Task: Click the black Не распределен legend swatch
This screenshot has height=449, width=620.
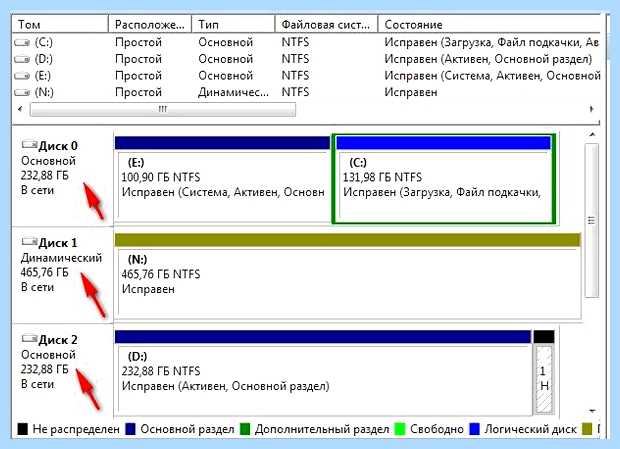Action: pos(23,429)
